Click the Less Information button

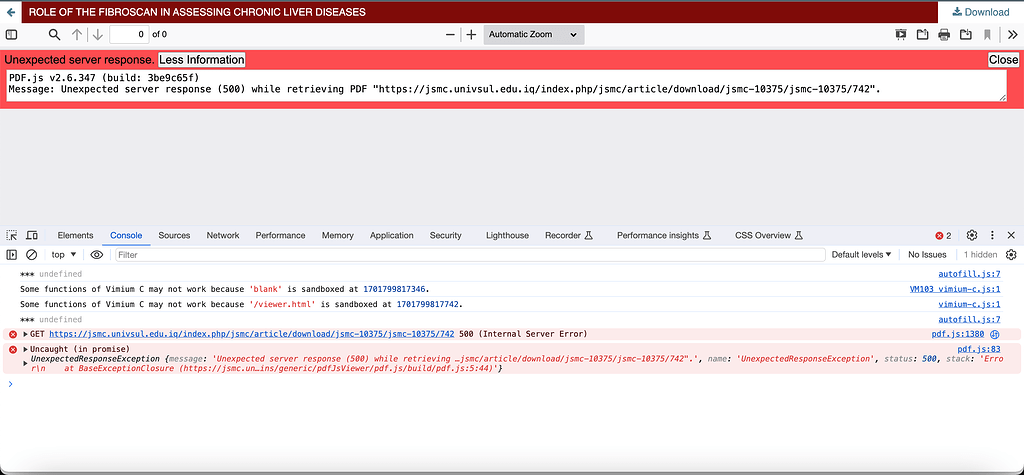point(202,59)
